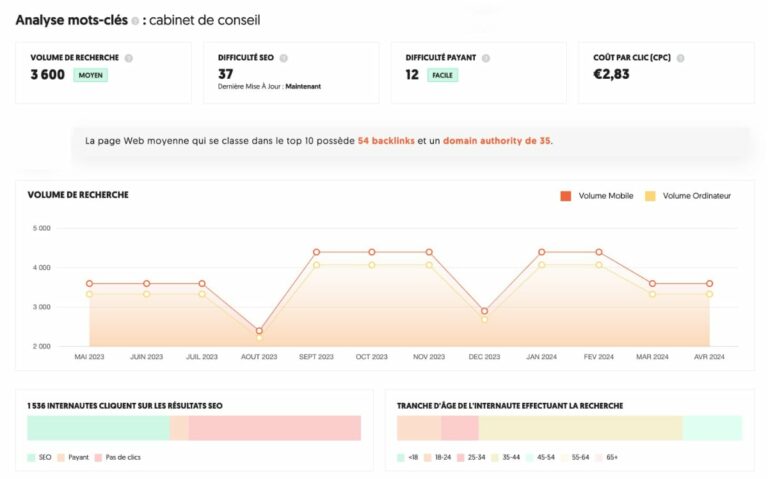Click the MOYEN badge

coord(91,75)
